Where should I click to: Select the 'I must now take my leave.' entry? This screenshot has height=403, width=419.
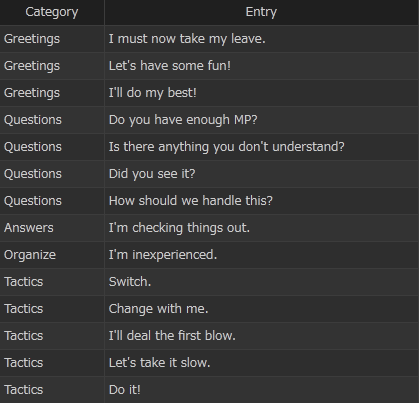click(x=187, y=39)
